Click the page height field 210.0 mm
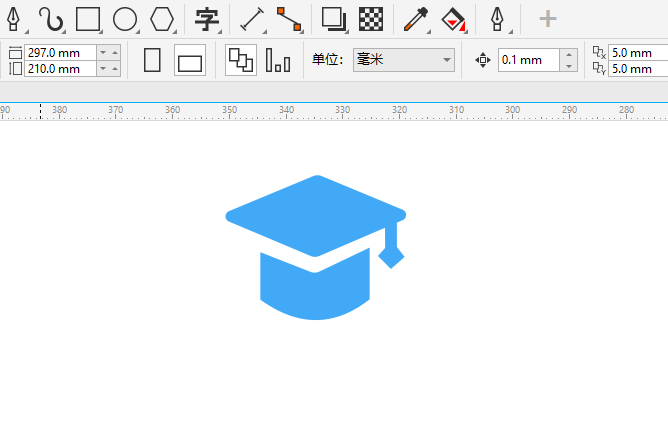Viewport: 668px width, 432px height. (60, 69)
